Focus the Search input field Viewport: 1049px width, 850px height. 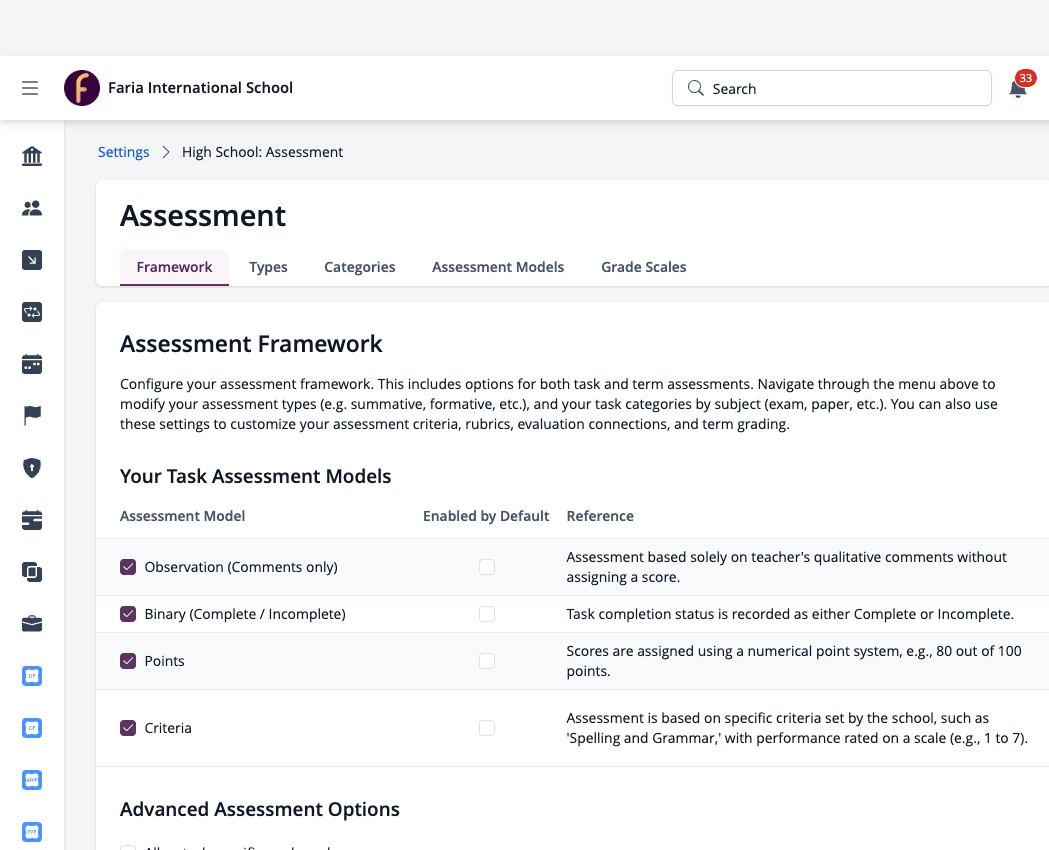[x=832, y=88]
